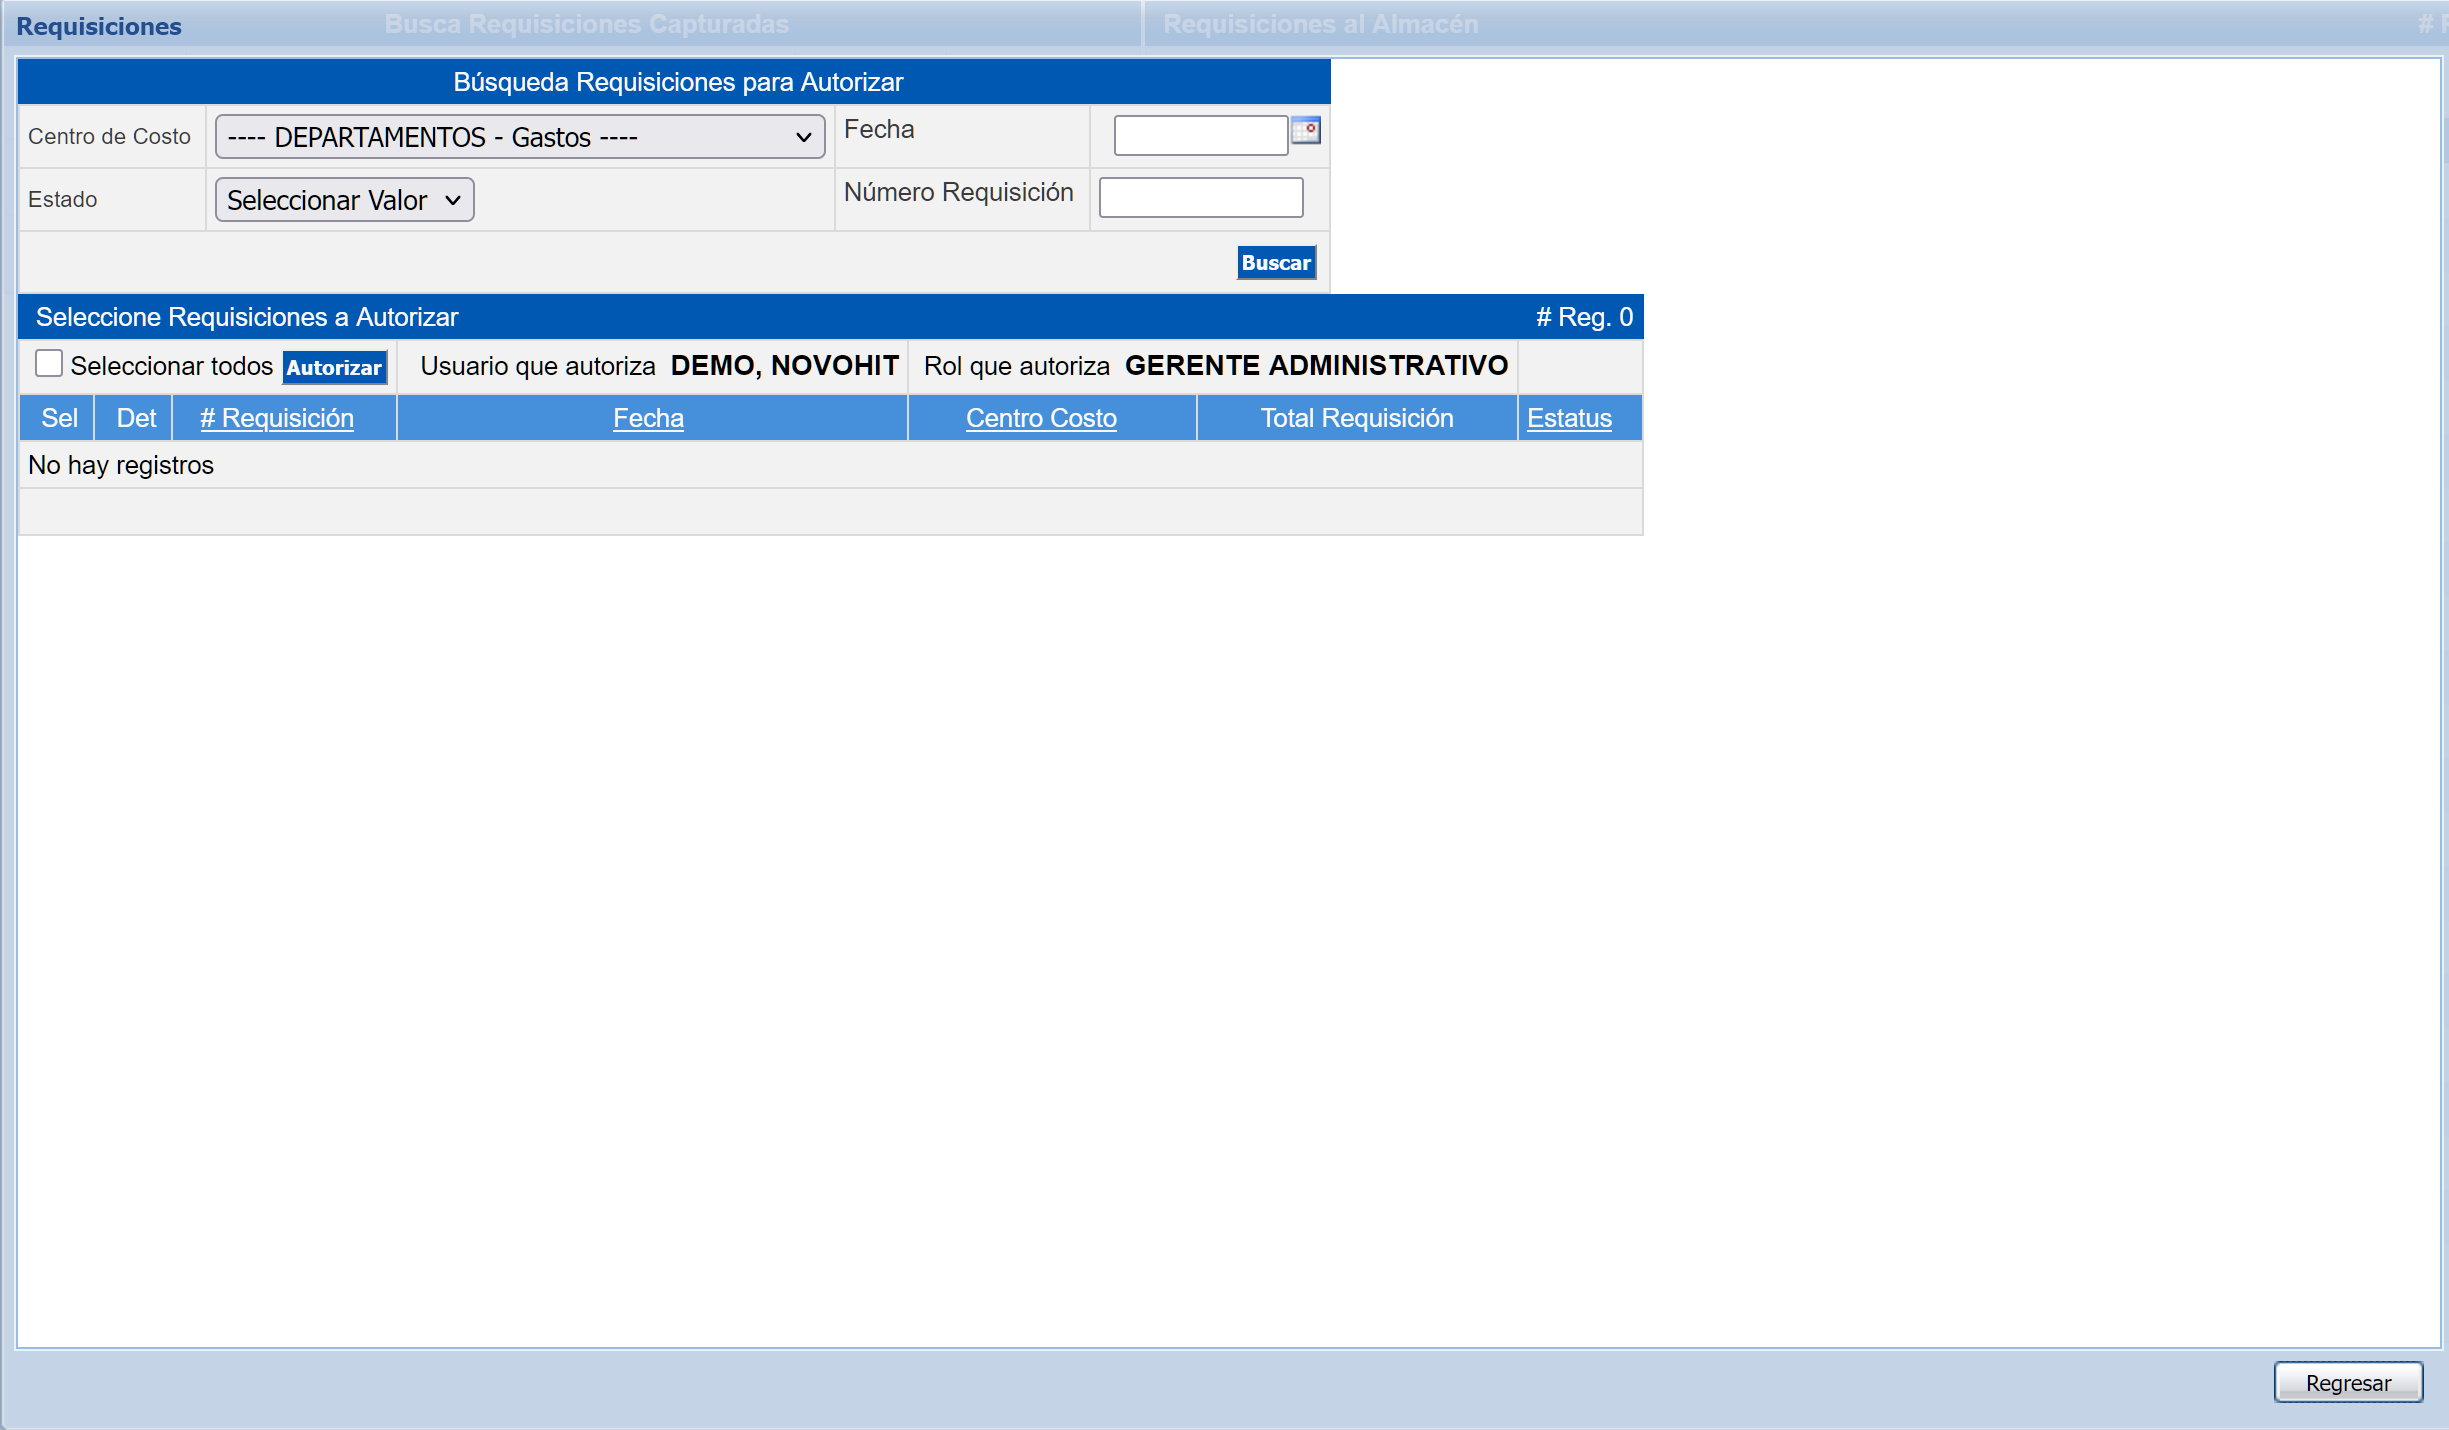Sort by Fecha column header link
The width and height of the screenshot is (2449, 1430).
[x=648, y=418]
